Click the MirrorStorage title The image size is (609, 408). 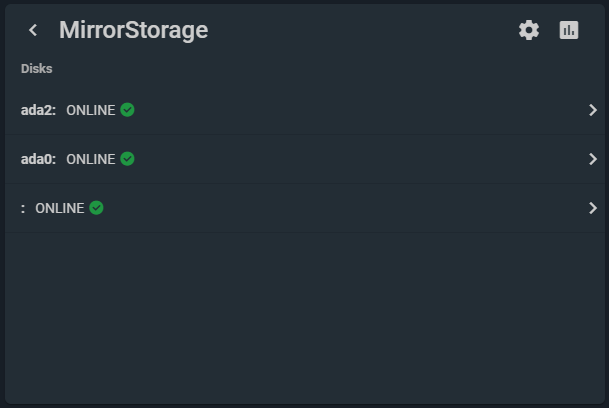pyautogui.click(x=134, y=30)
